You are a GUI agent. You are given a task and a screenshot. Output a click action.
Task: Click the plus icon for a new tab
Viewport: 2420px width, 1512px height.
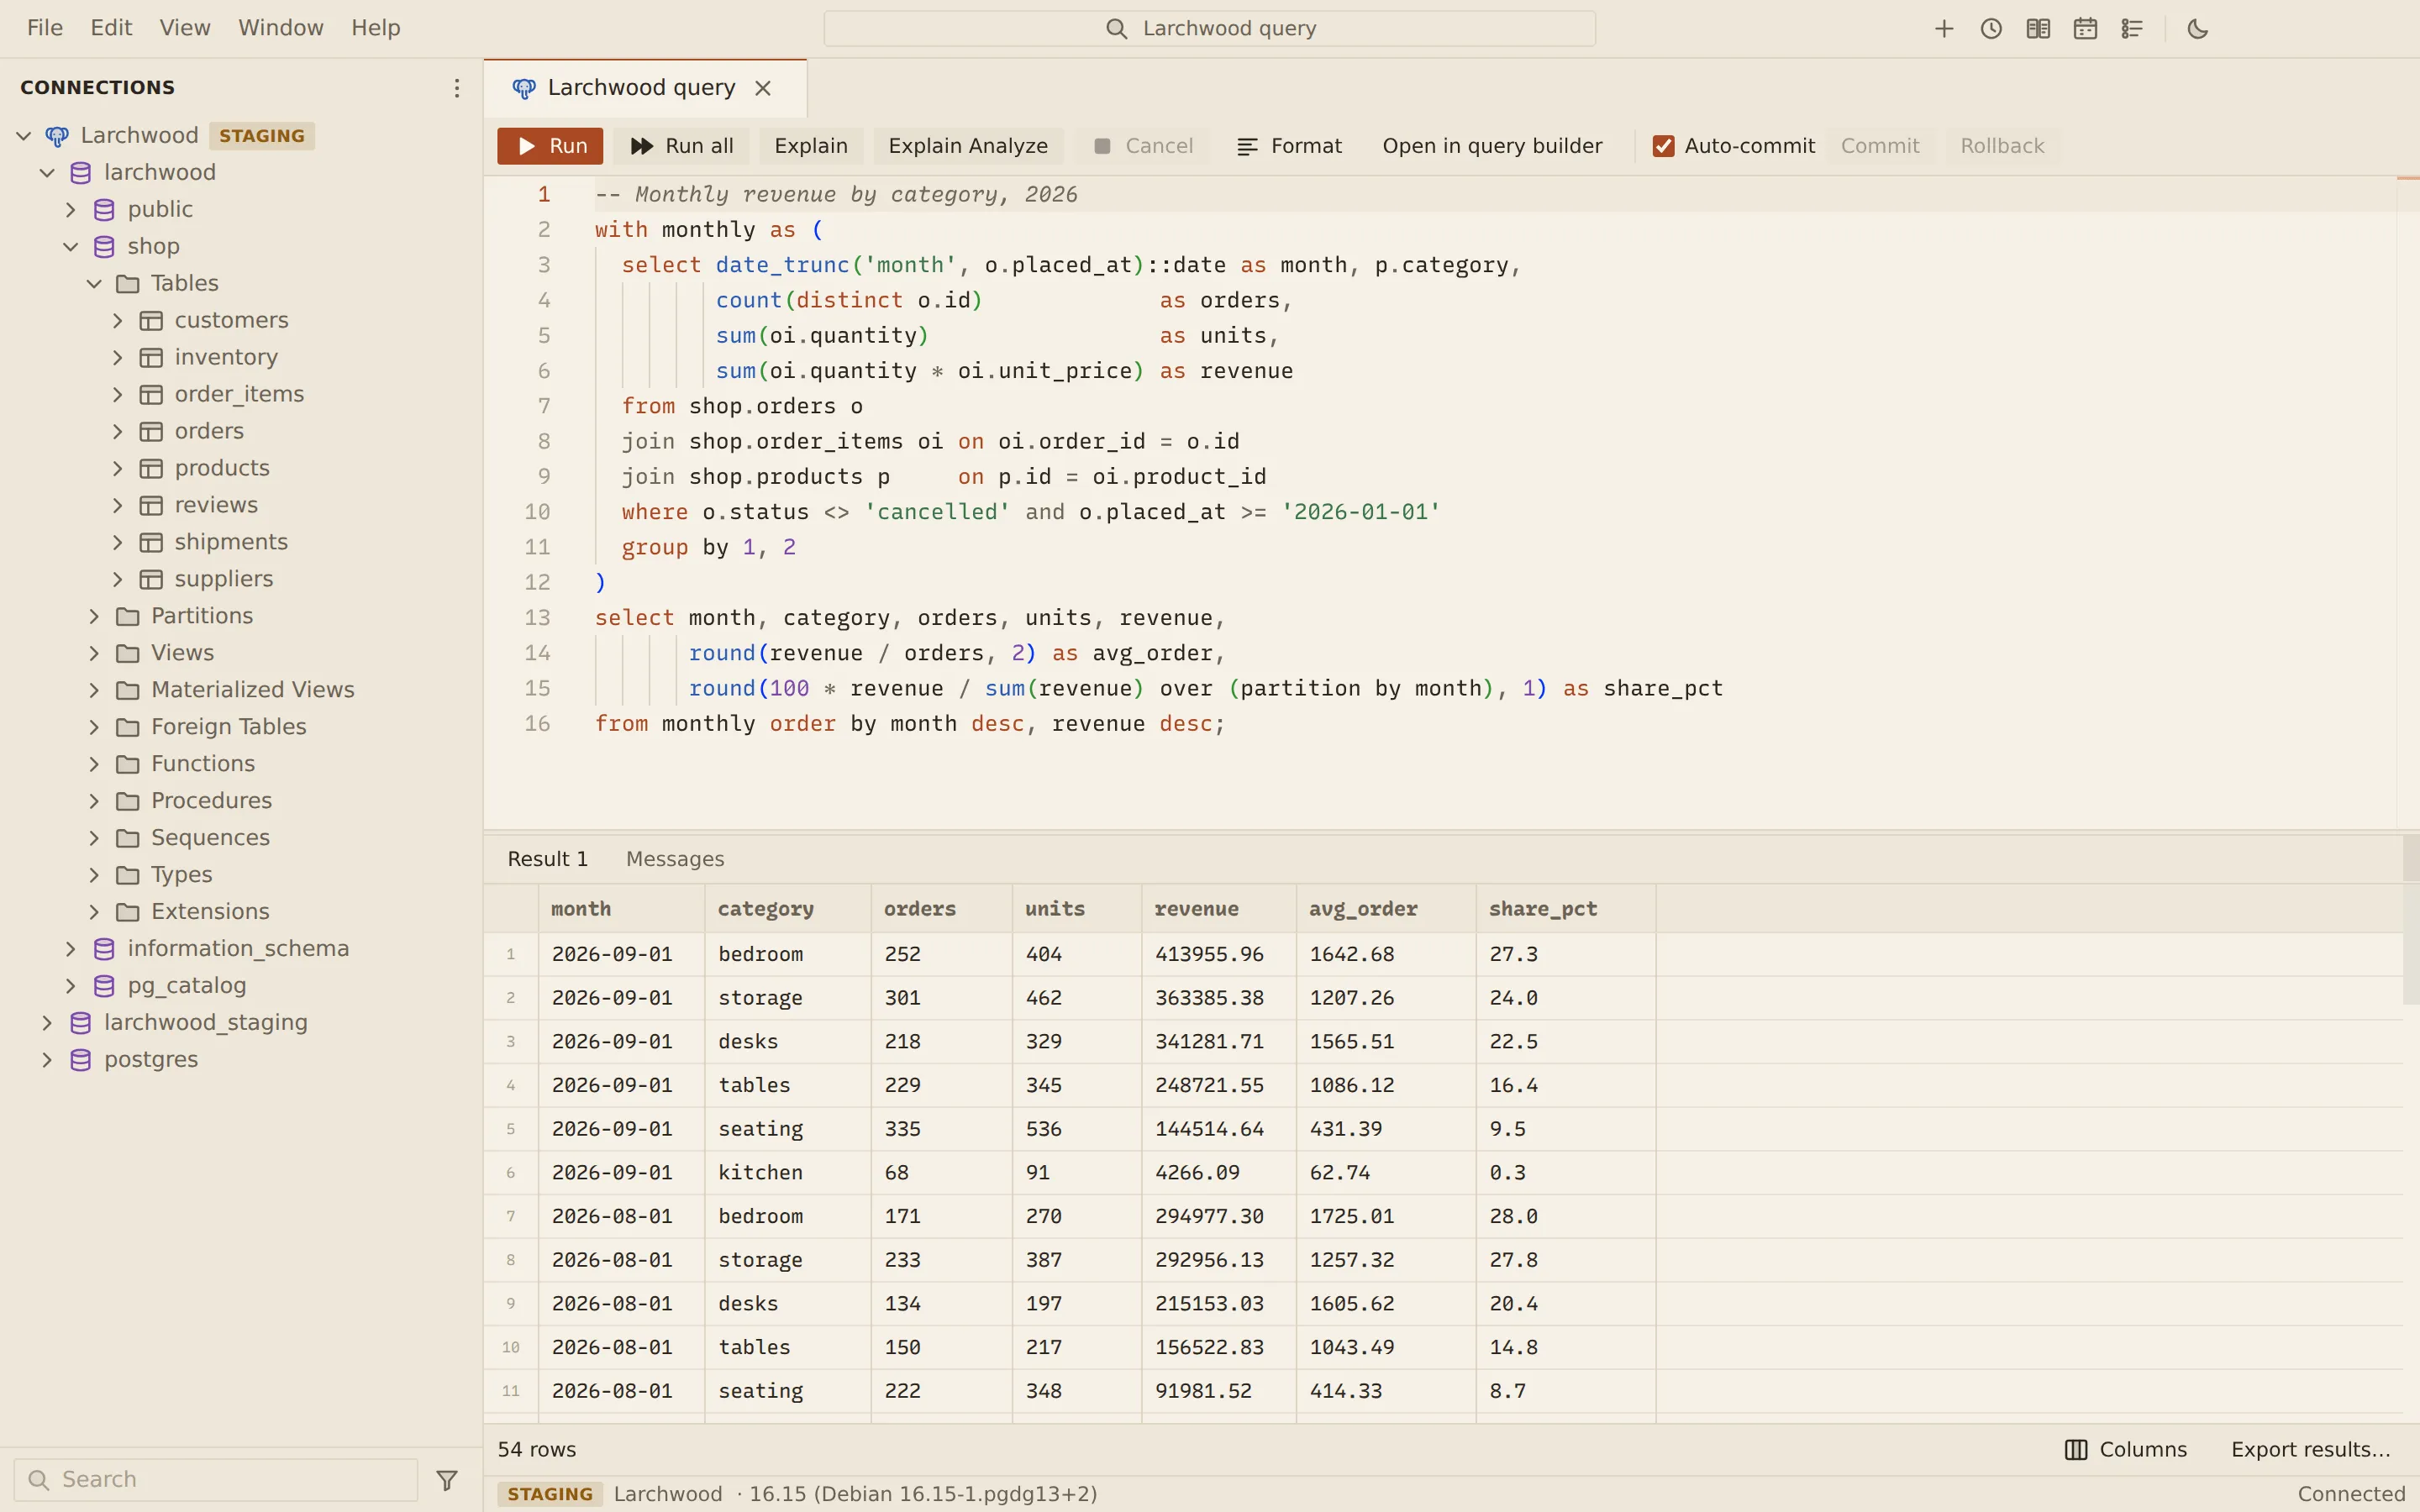[1943, 29]
